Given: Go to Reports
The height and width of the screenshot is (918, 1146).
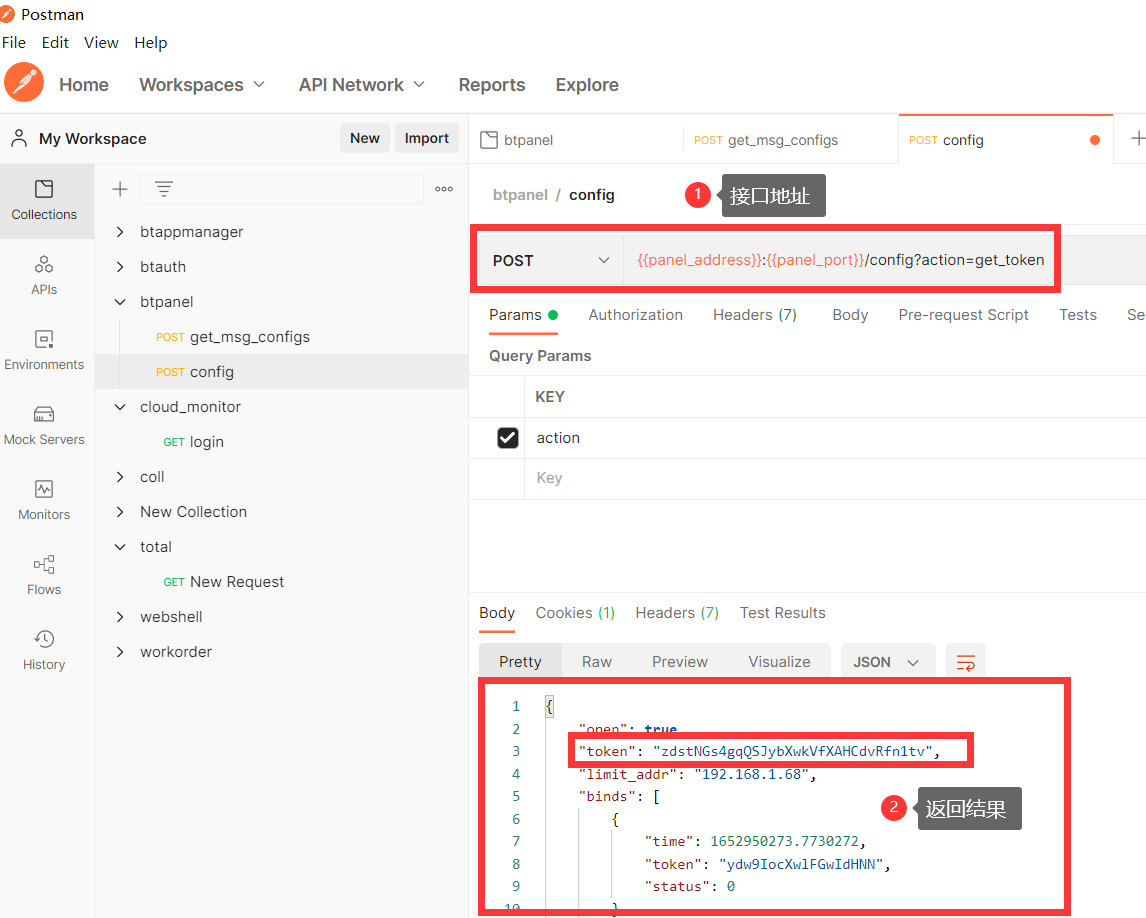Looking at the screenshot, I should [x=492, y=85].
